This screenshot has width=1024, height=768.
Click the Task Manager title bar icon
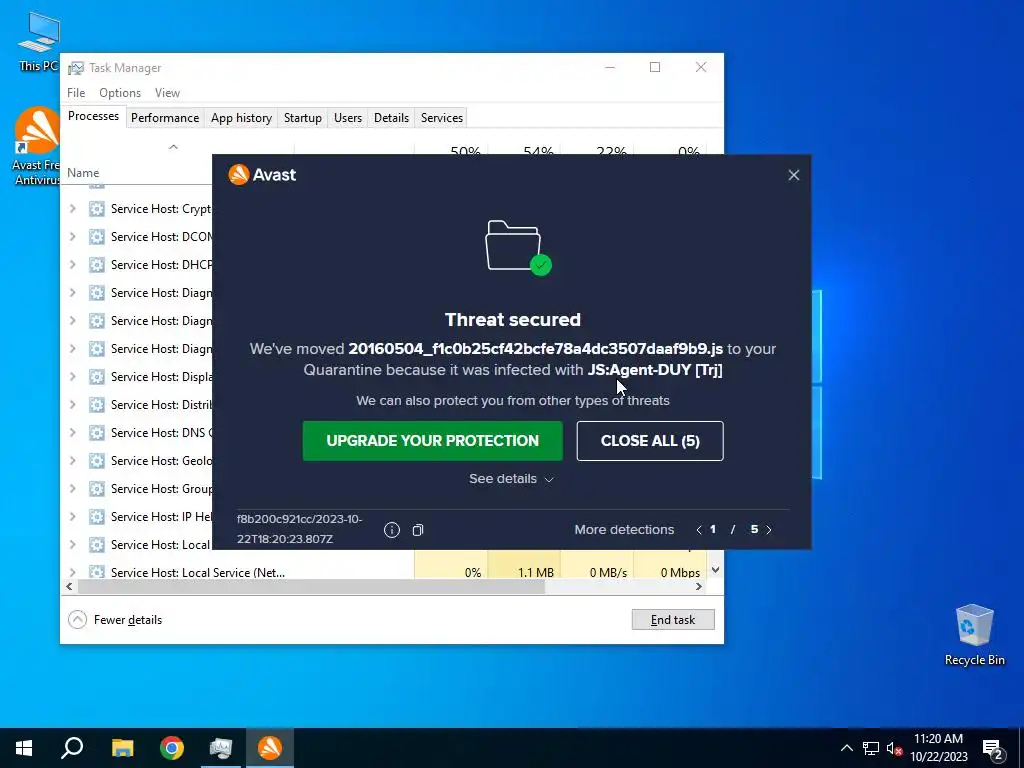point(76,68)
